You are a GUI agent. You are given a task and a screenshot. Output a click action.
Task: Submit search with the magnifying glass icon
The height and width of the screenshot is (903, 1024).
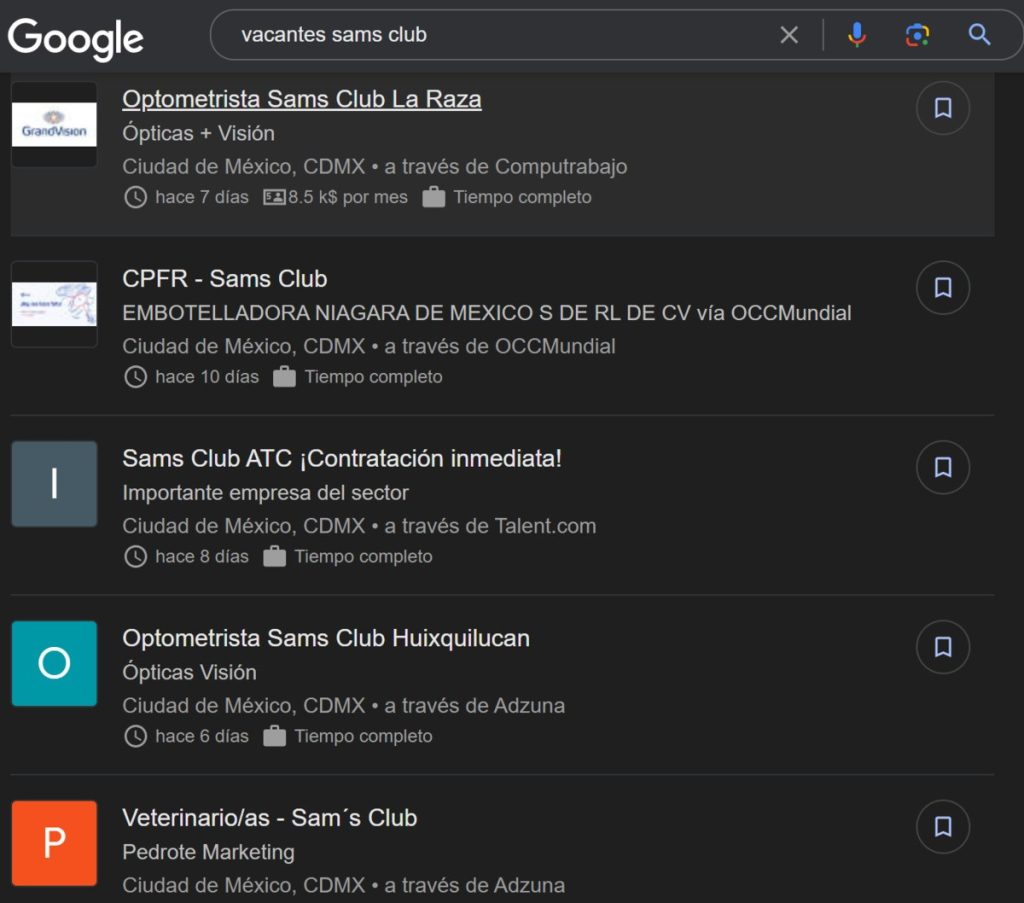[x=979, y=35]
